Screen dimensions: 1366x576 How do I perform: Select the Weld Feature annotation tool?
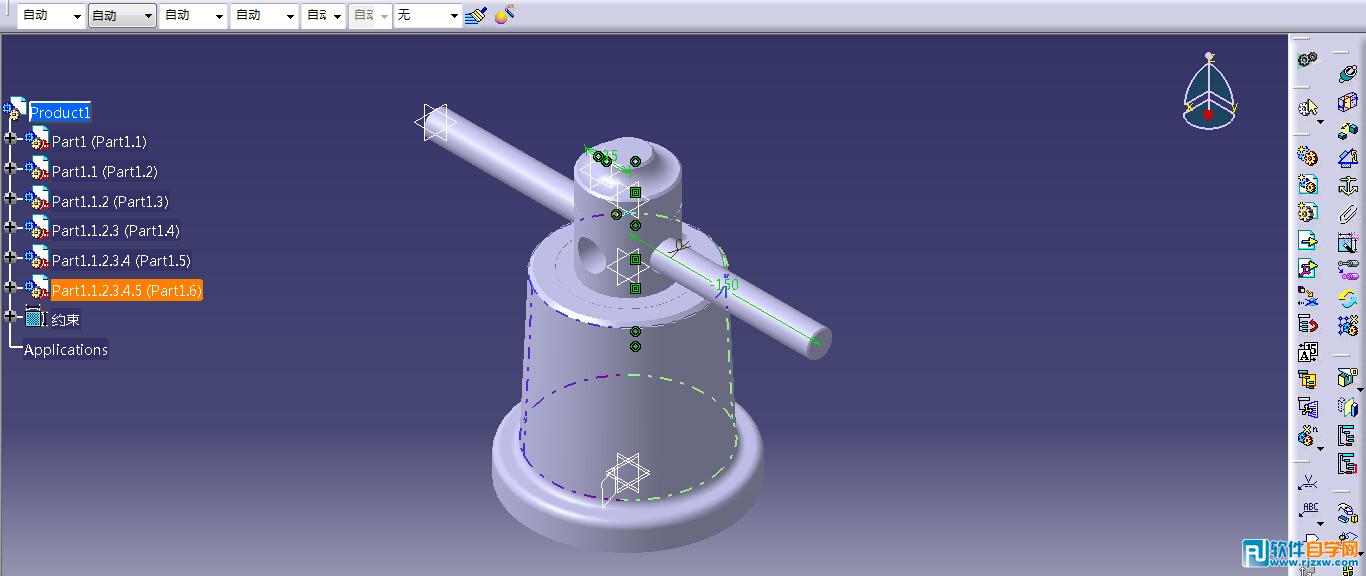(1307, 482)
